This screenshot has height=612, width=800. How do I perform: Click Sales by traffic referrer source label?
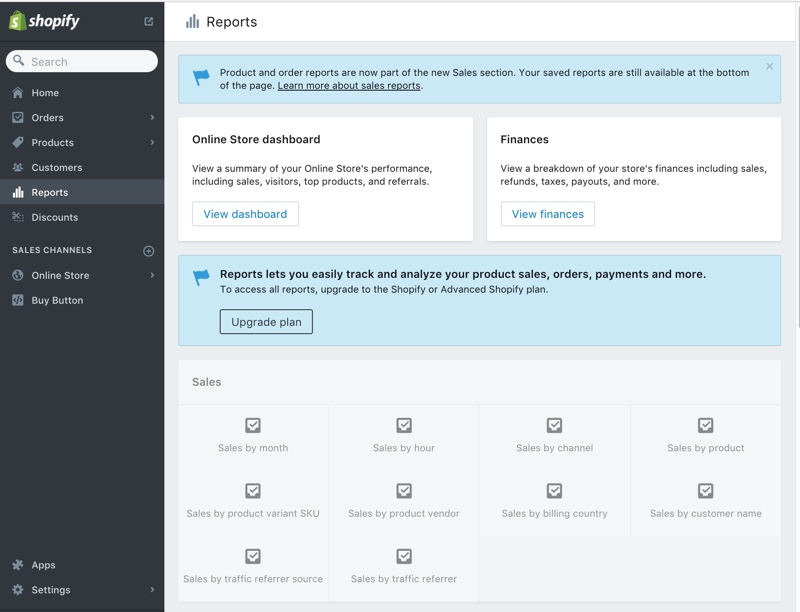[253, 579]
